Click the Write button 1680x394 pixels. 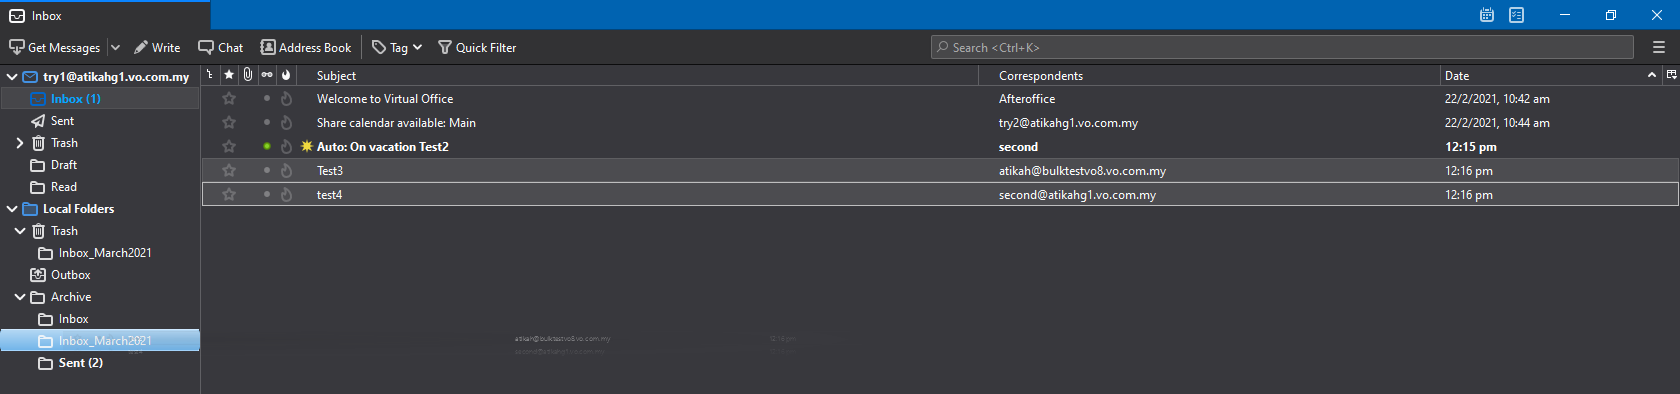pyautogui.click(x=157, y=47)
